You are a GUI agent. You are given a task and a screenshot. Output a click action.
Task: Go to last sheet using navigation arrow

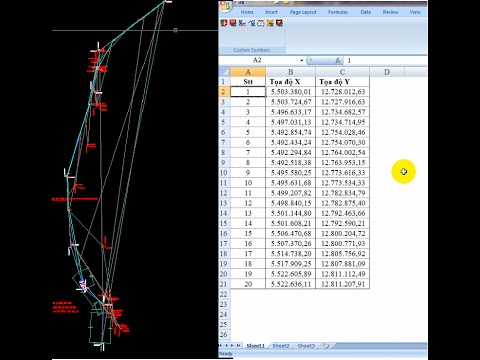(x=238, y=346)
